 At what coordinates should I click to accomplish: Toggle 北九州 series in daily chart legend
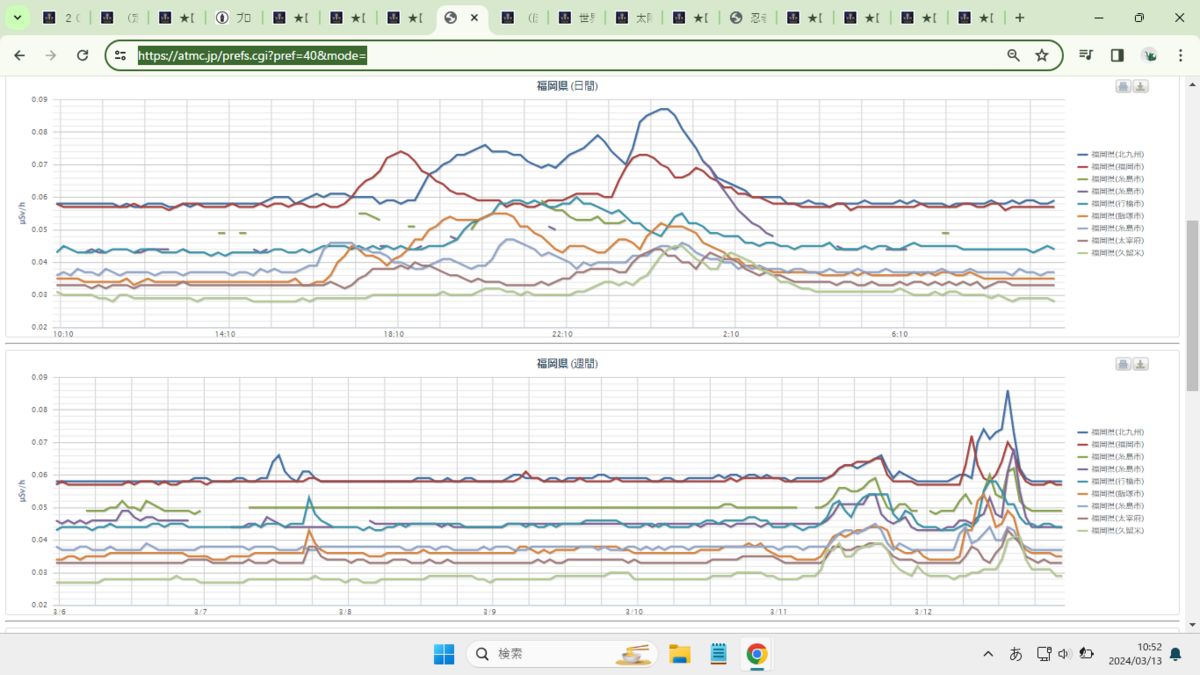(1111, 155)
